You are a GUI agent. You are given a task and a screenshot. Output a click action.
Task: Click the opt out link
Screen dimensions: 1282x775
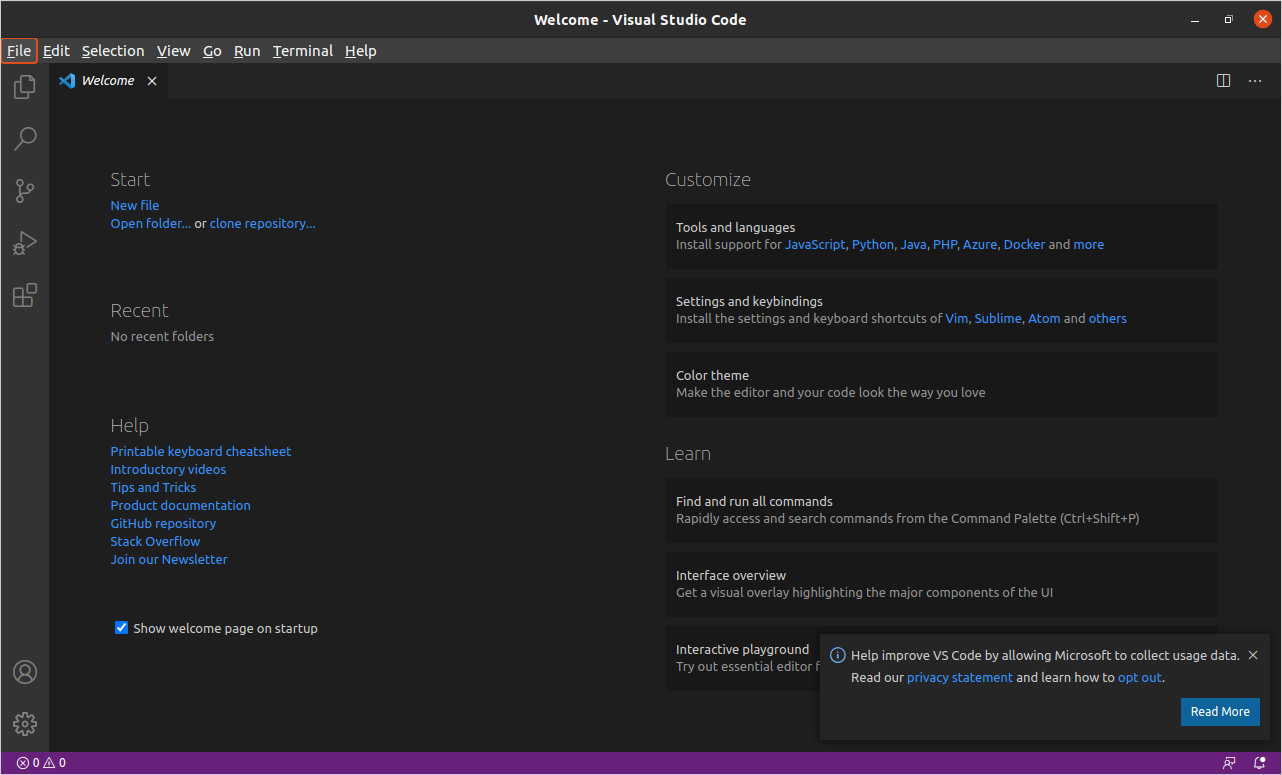pos(1140,678)
